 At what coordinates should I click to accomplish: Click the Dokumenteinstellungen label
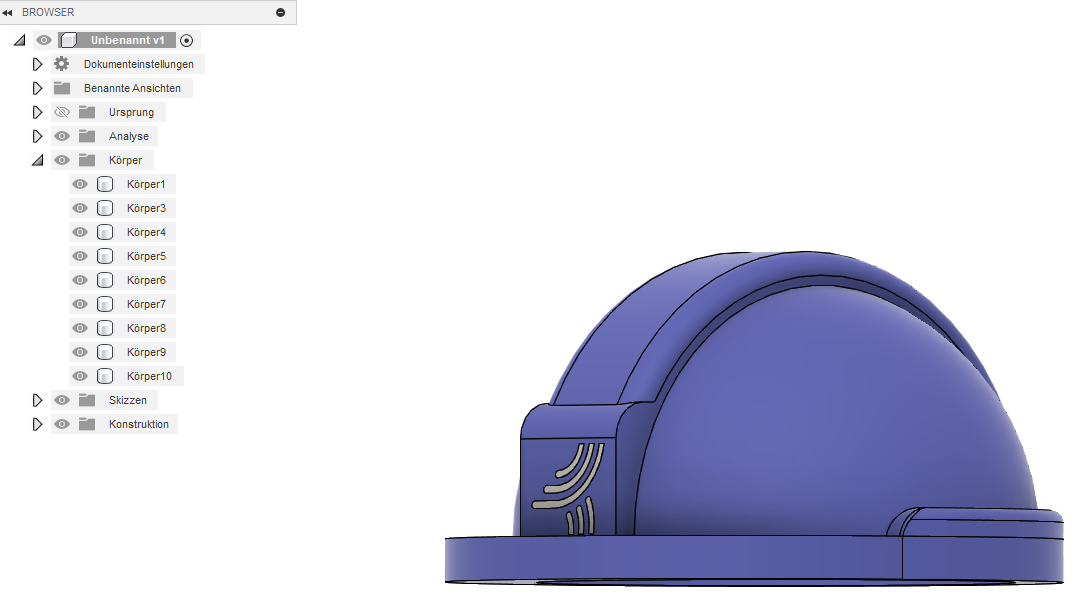139,64
